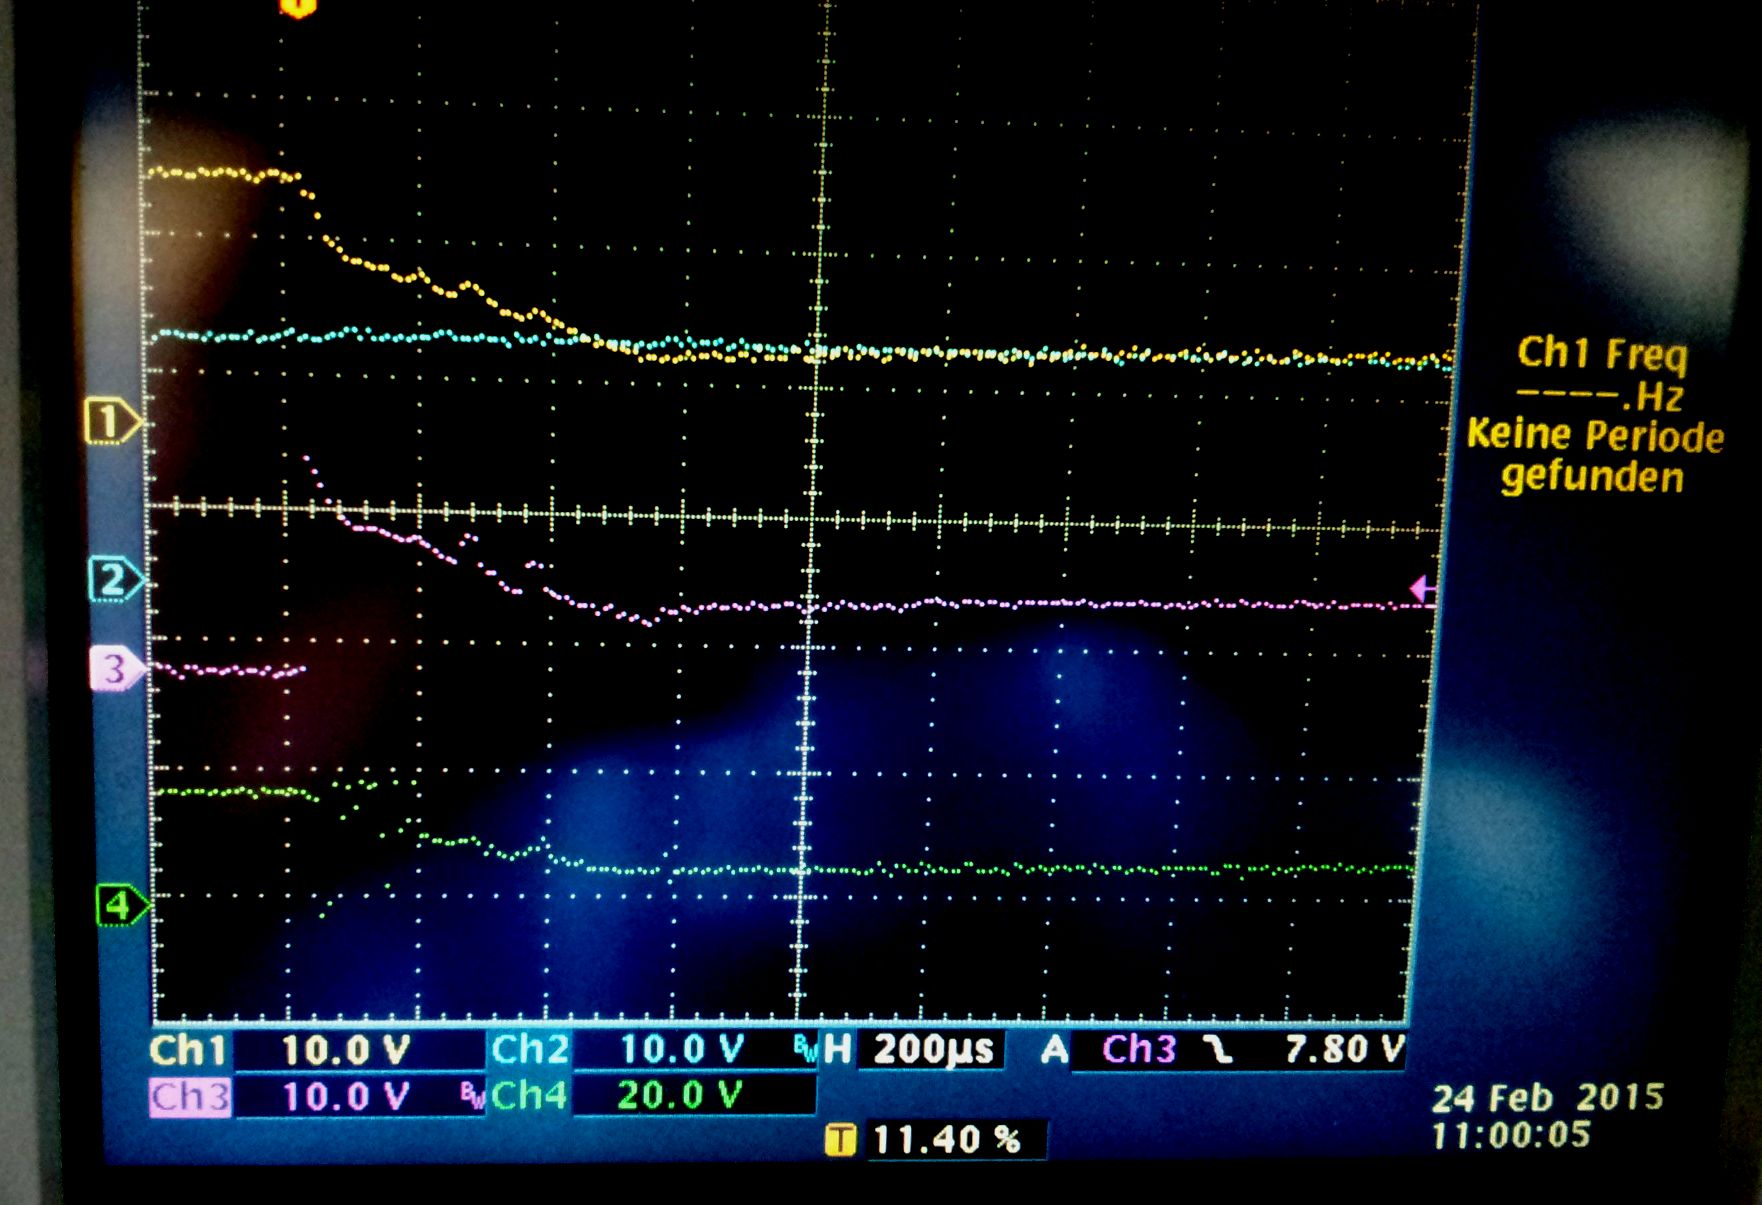Click the Keine Periode gefunden message
The image size is (1762, 1205).
[1595, 456]
